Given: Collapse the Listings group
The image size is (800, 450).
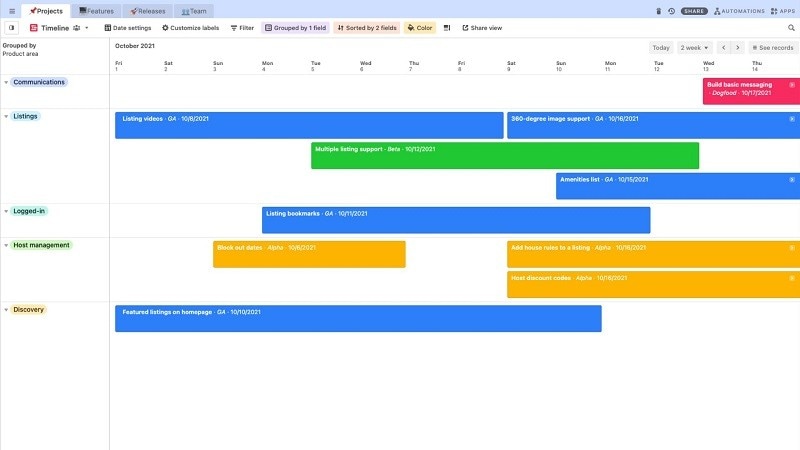Looking at the screenshot, I should pos(6,116).
